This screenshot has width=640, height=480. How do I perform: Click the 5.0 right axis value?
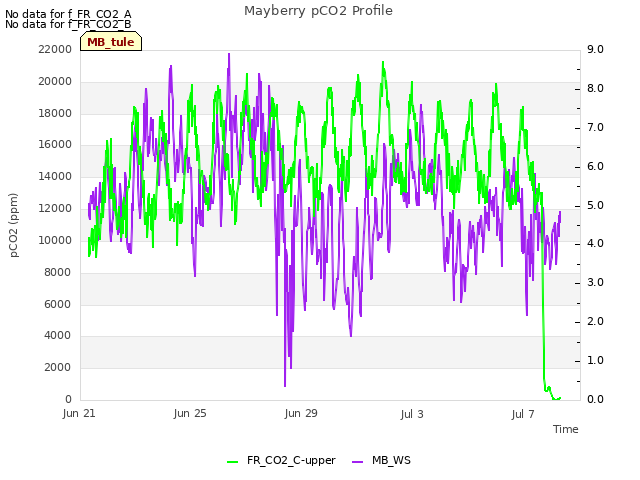click(595, 205)
